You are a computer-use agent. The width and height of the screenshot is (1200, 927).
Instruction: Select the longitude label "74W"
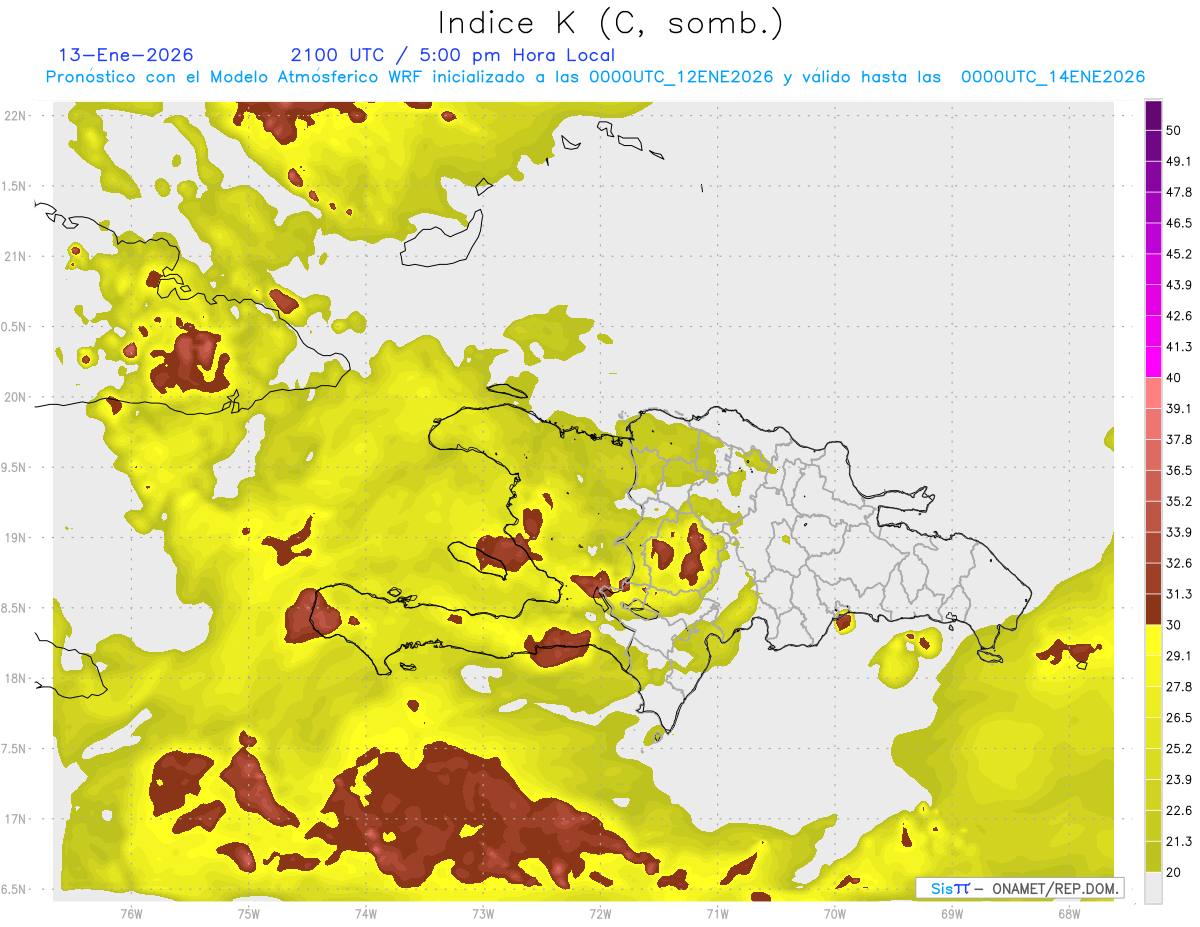point(365,913)
